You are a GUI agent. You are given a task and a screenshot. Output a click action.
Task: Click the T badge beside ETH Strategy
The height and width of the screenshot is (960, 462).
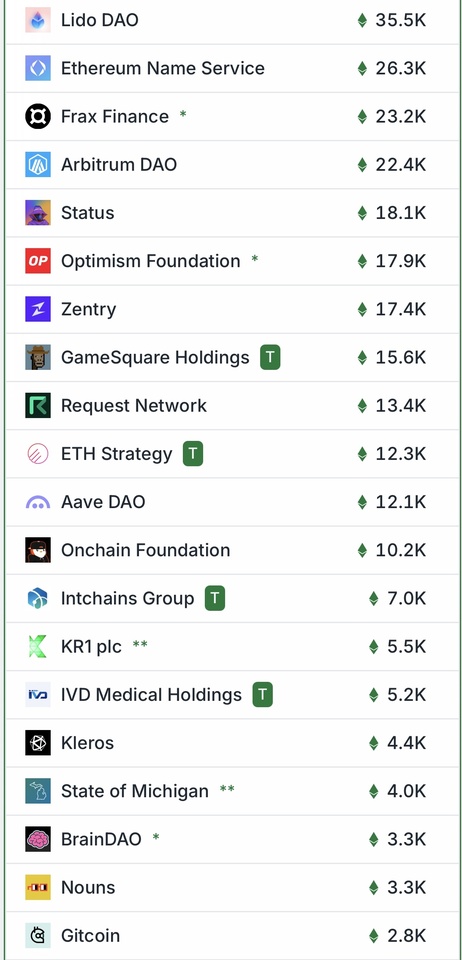tap(193, 454)
